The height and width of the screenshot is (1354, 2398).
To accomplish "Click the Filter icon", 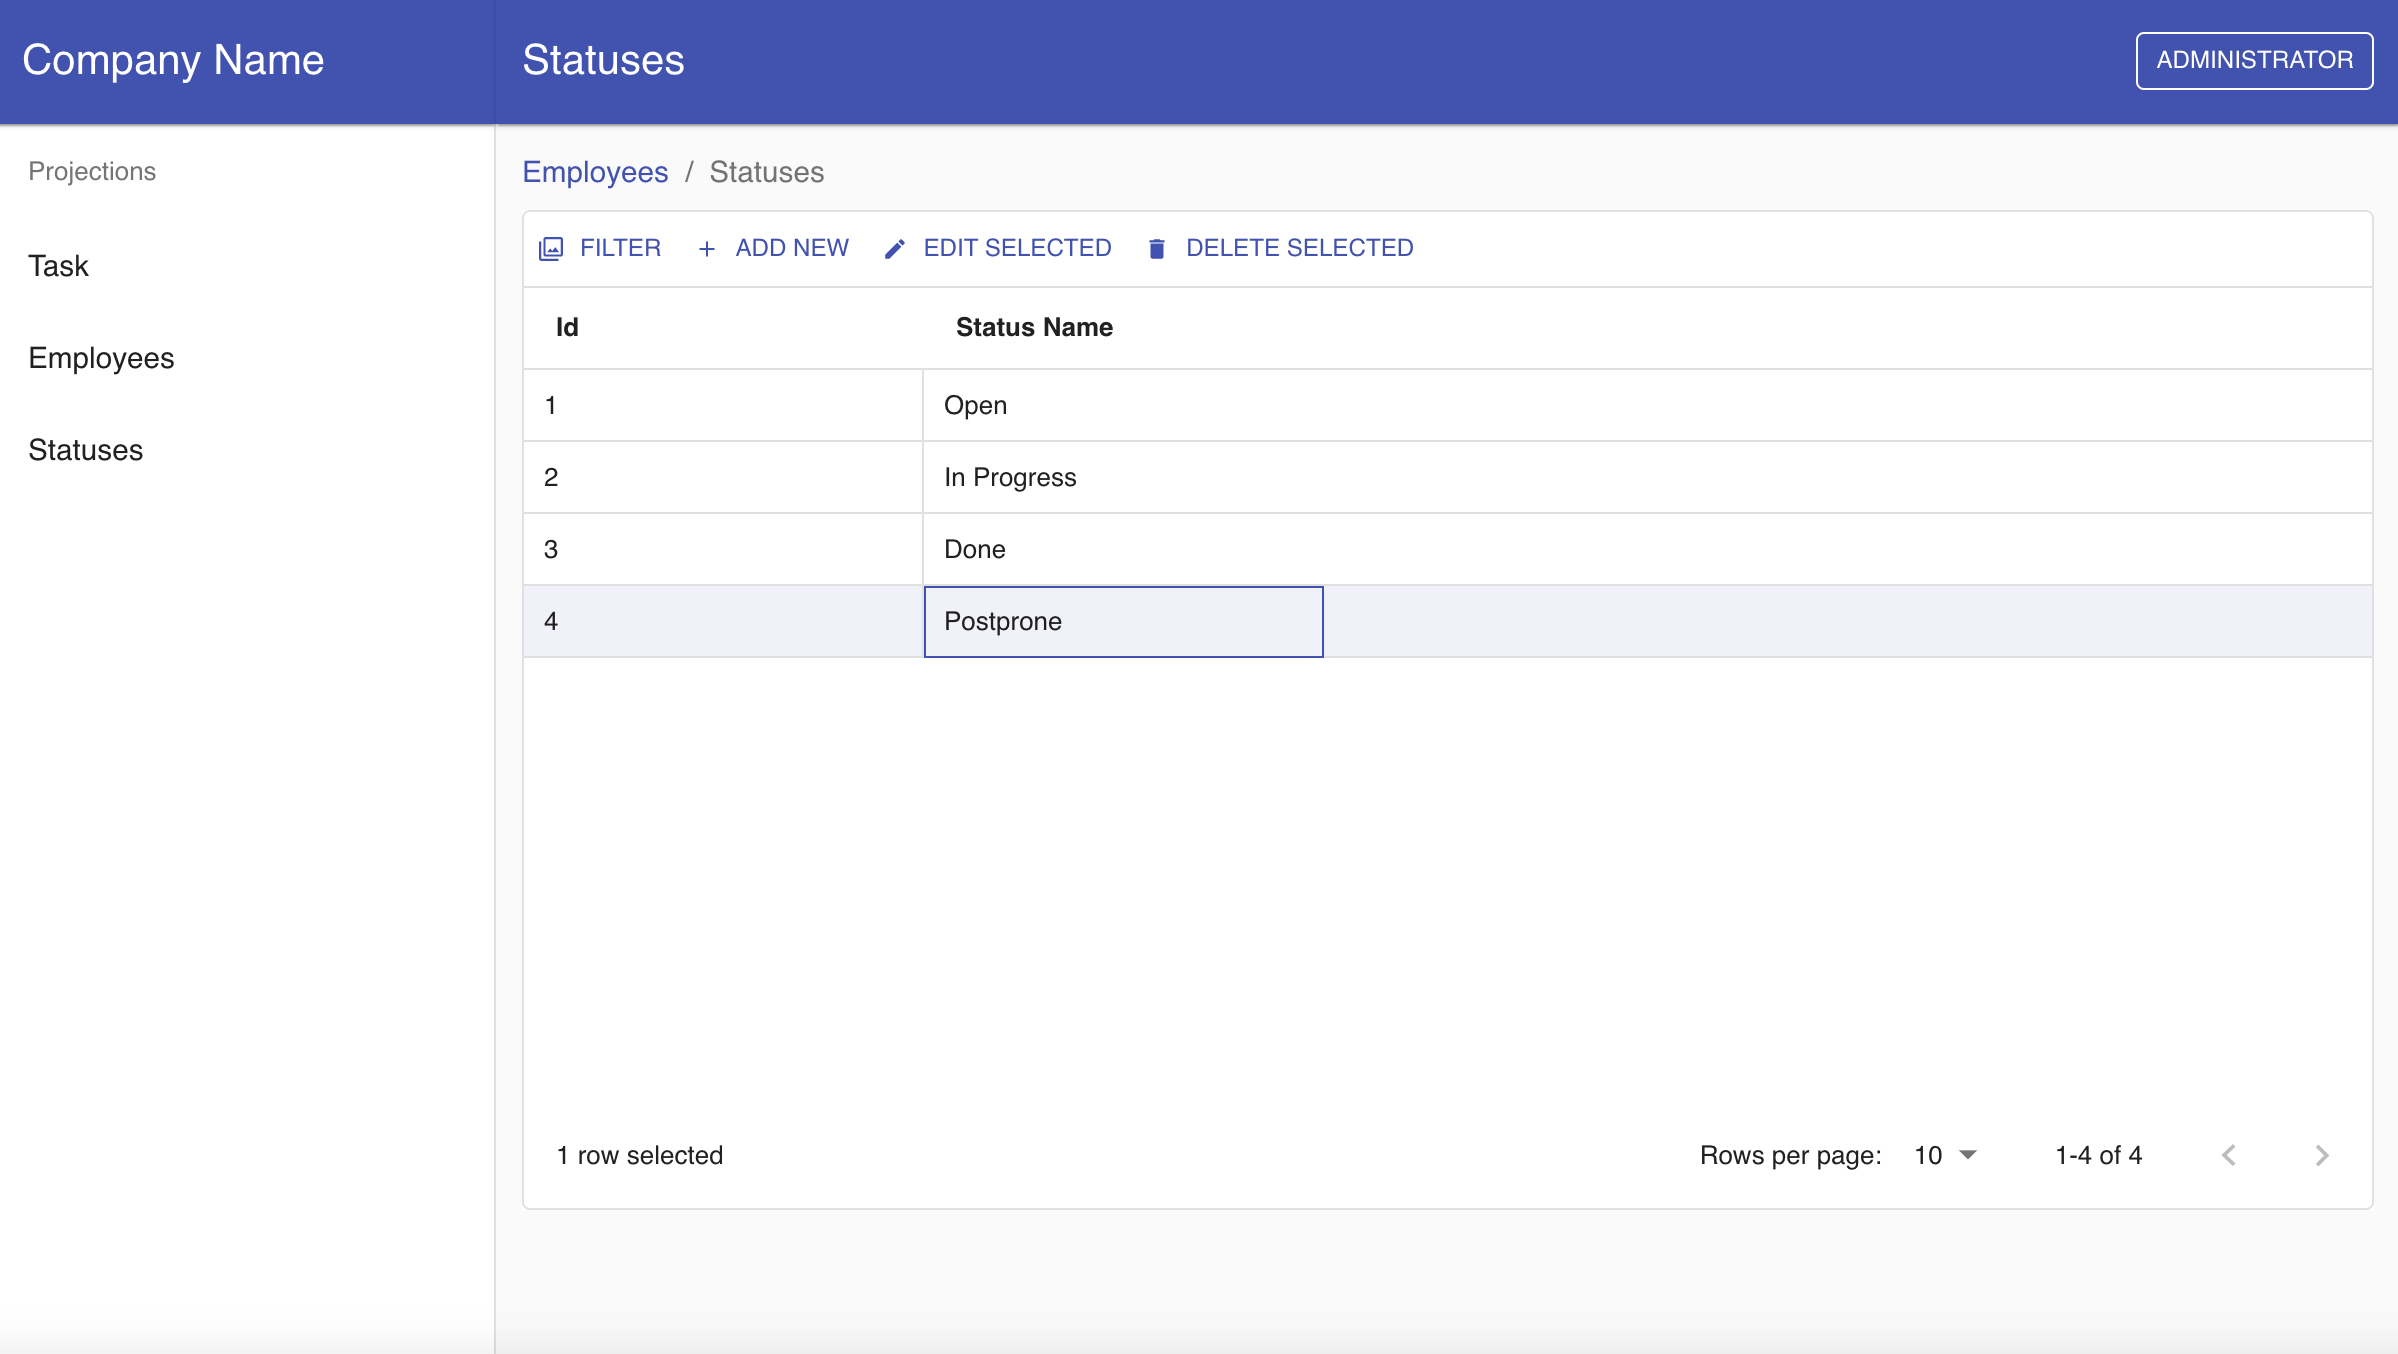I will coord(551,248).
